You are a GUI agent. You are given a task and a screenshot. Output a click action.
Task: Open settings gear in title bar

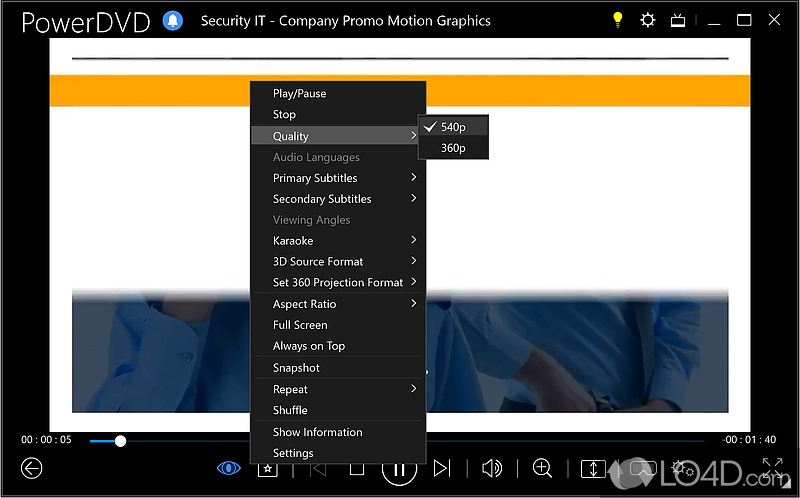pyautogui.click(x=647, y=20)
